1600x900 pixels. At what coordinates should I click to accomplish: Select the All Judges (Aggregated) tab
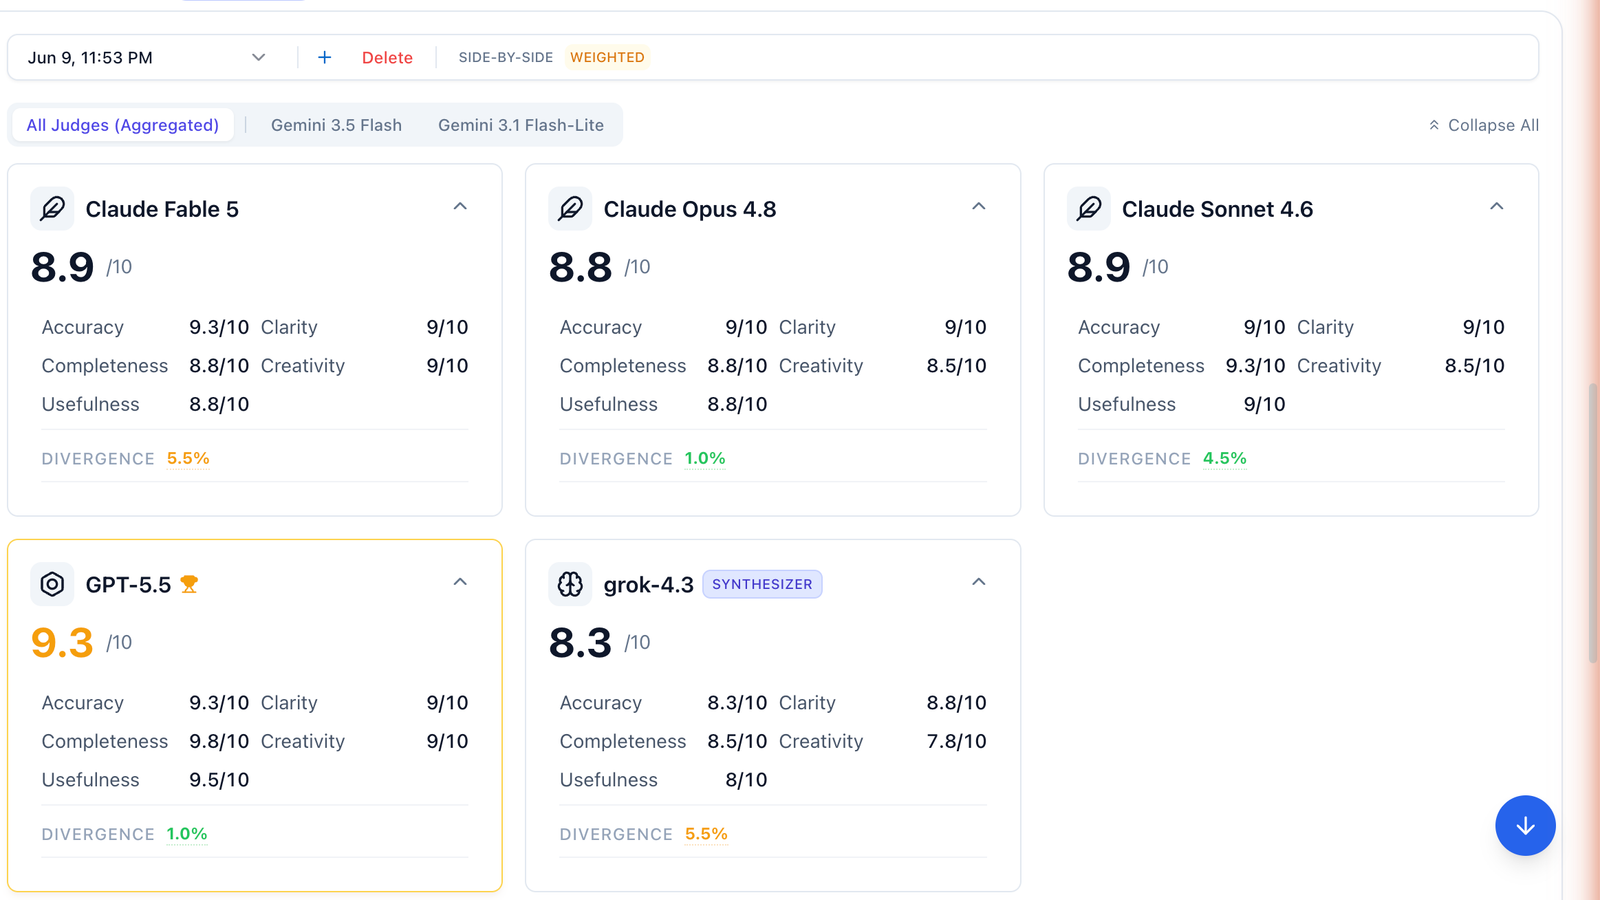(123, 125)
